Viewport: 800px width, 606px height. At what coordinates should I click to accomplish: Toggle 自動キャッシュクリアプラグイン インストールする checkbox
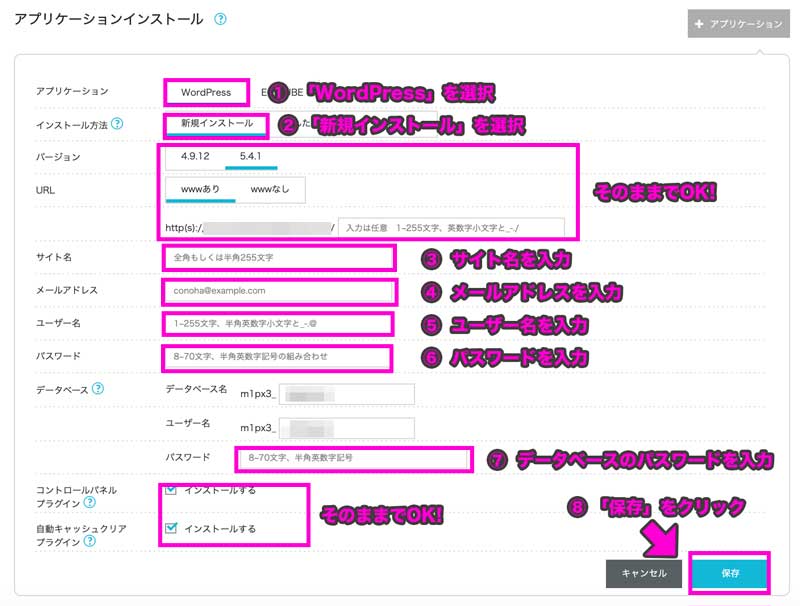[x=171, y=527]
